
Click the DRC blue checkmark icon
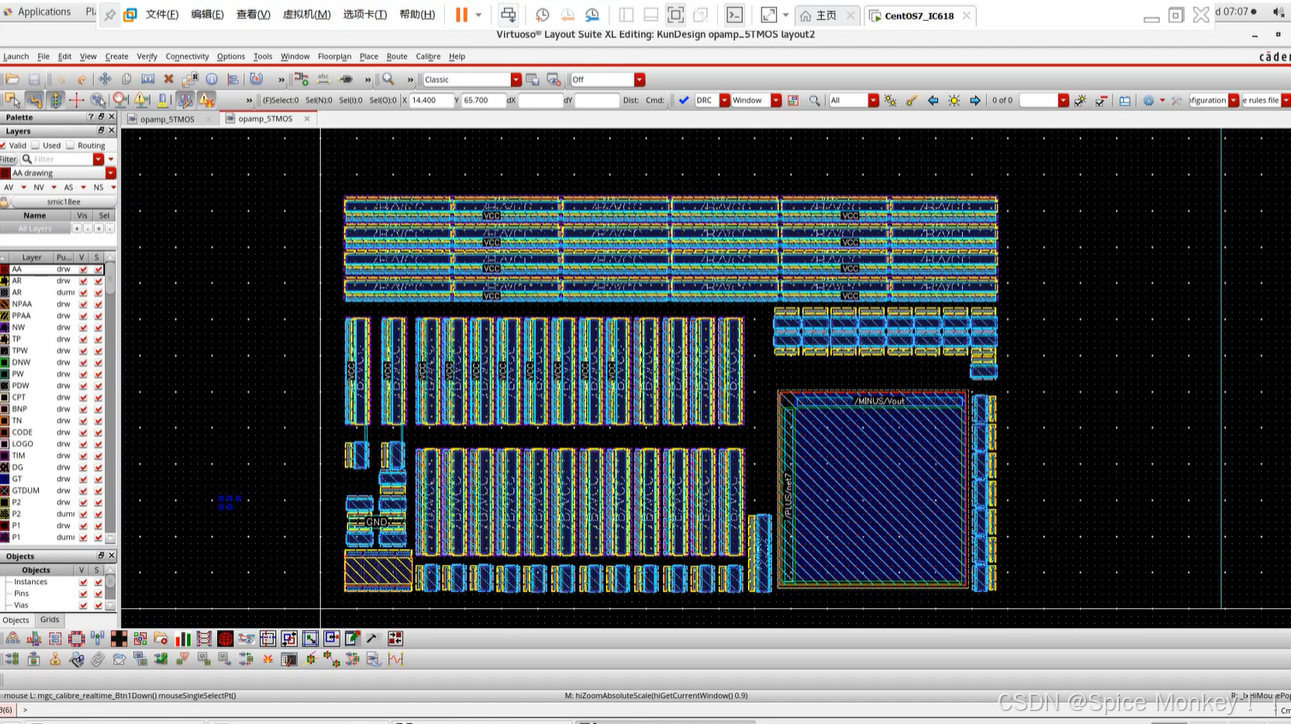[x=684, y=100]
